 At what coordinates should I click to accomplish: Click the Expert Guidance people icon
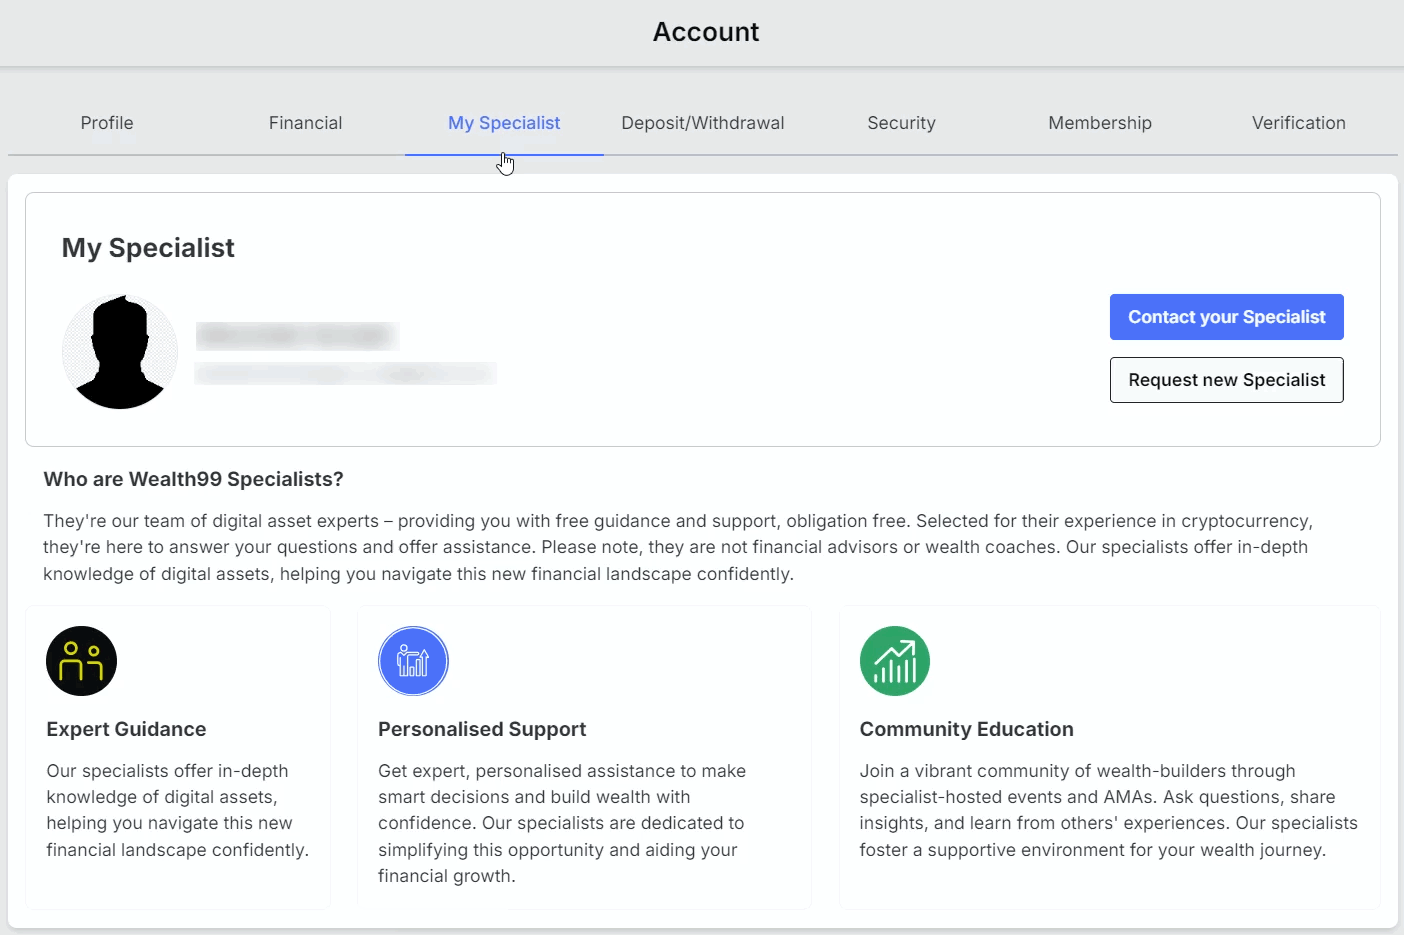[x=82, y=661]
